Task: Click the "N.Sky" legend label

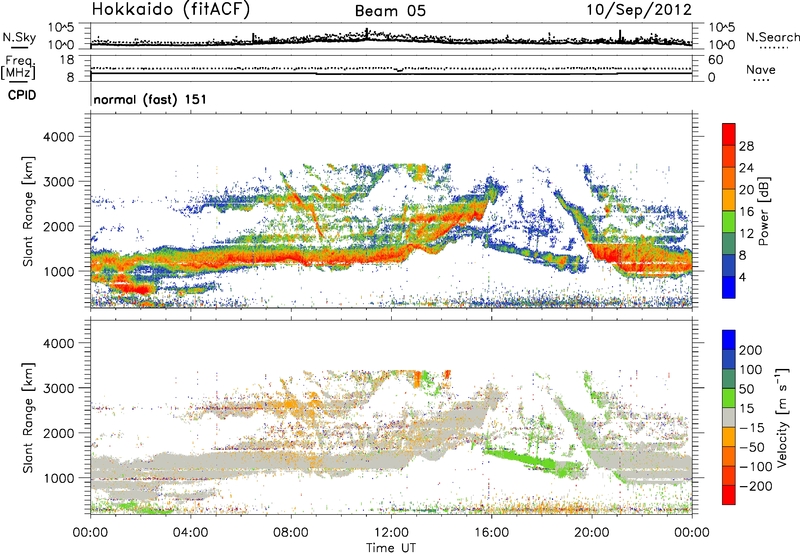Action: point(19,37)
